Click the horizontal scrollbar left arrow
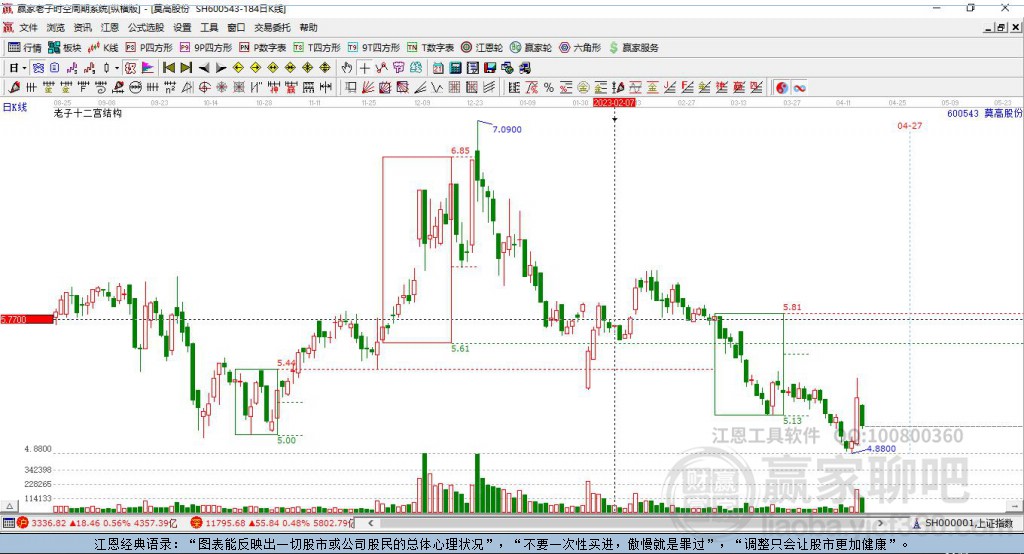 [371, 523]
